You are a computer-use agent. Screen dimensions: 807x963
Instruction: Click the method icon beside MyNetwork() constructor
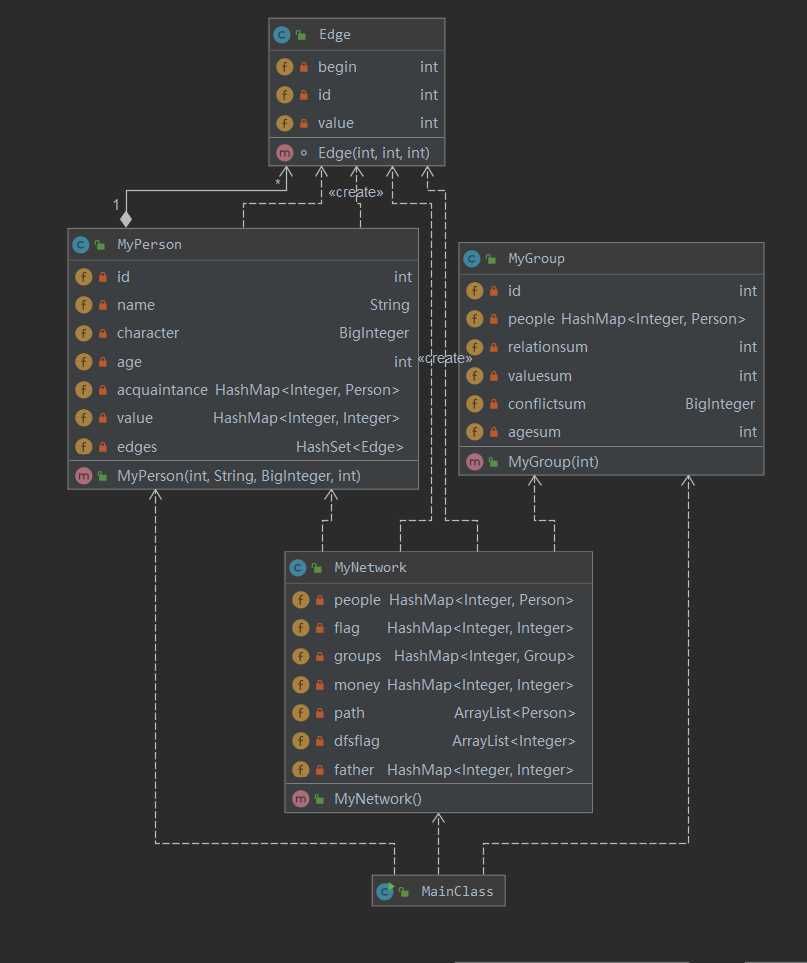(300, 799)
